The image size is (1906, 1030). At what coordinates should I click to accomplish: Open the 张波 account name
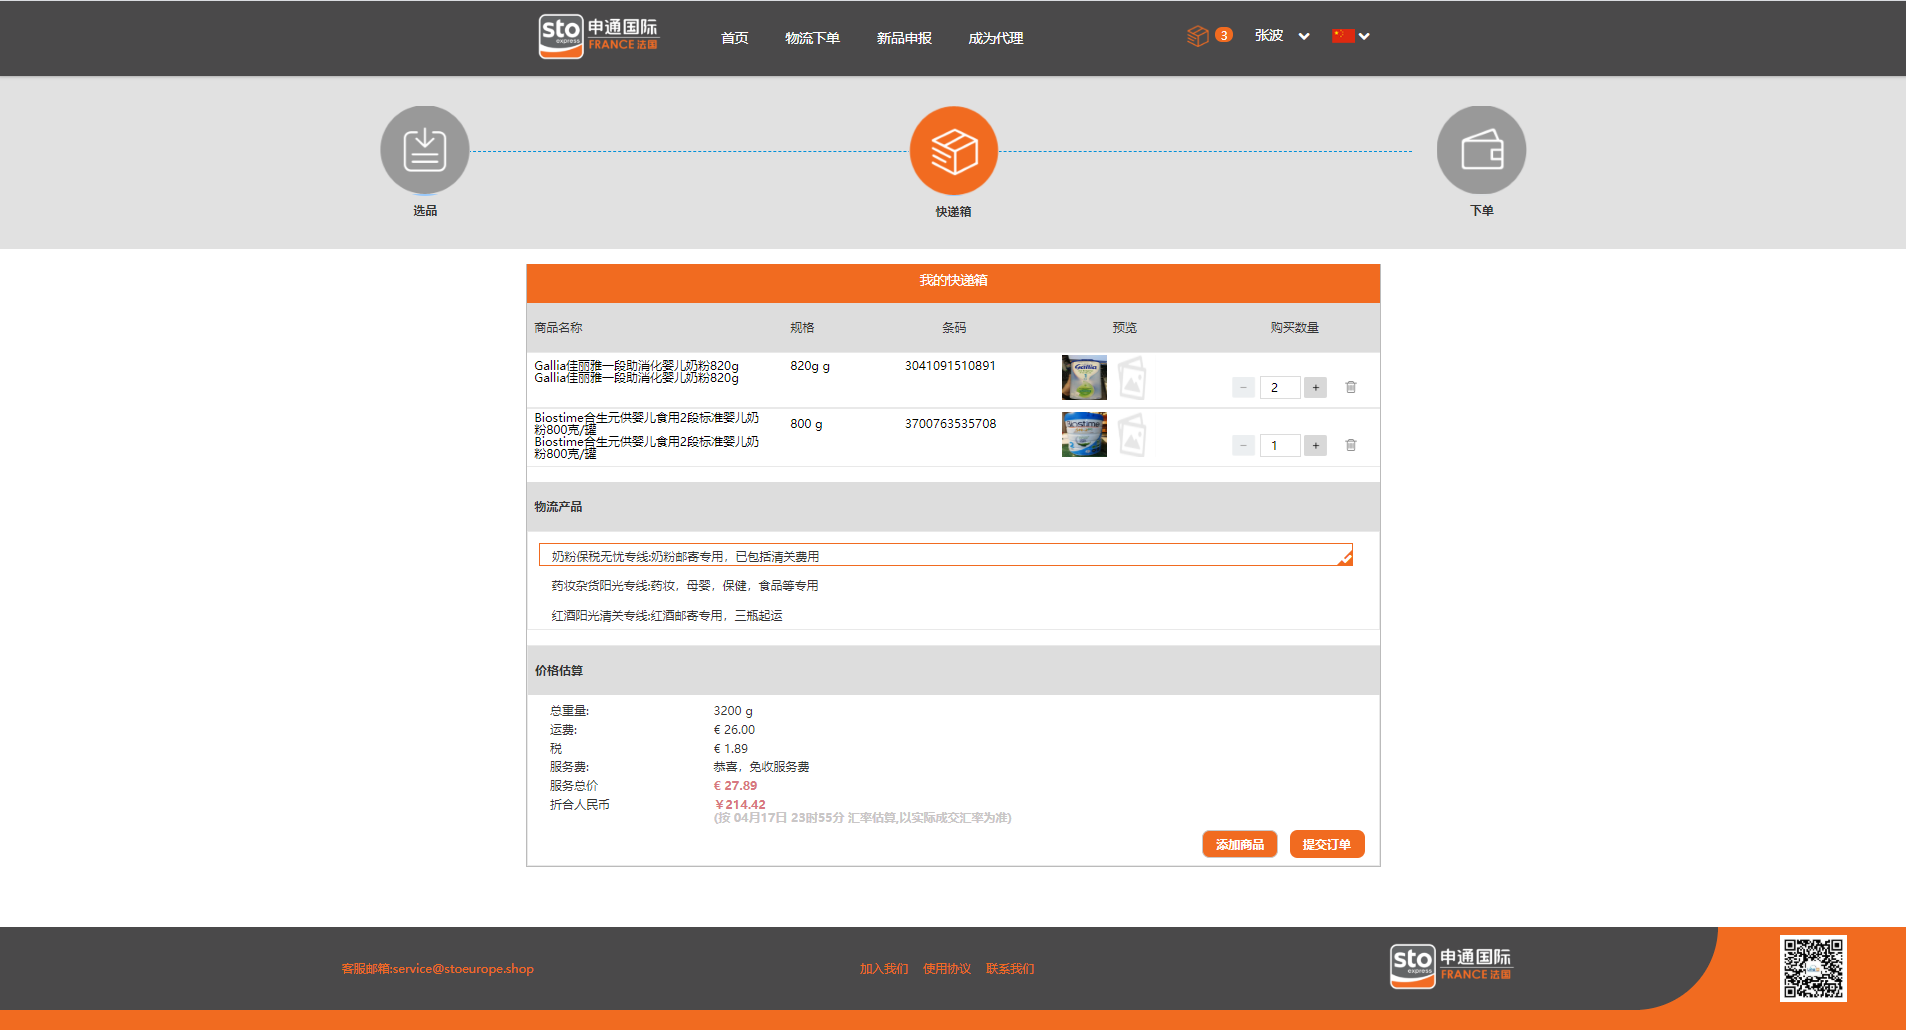click(1269, 35)
